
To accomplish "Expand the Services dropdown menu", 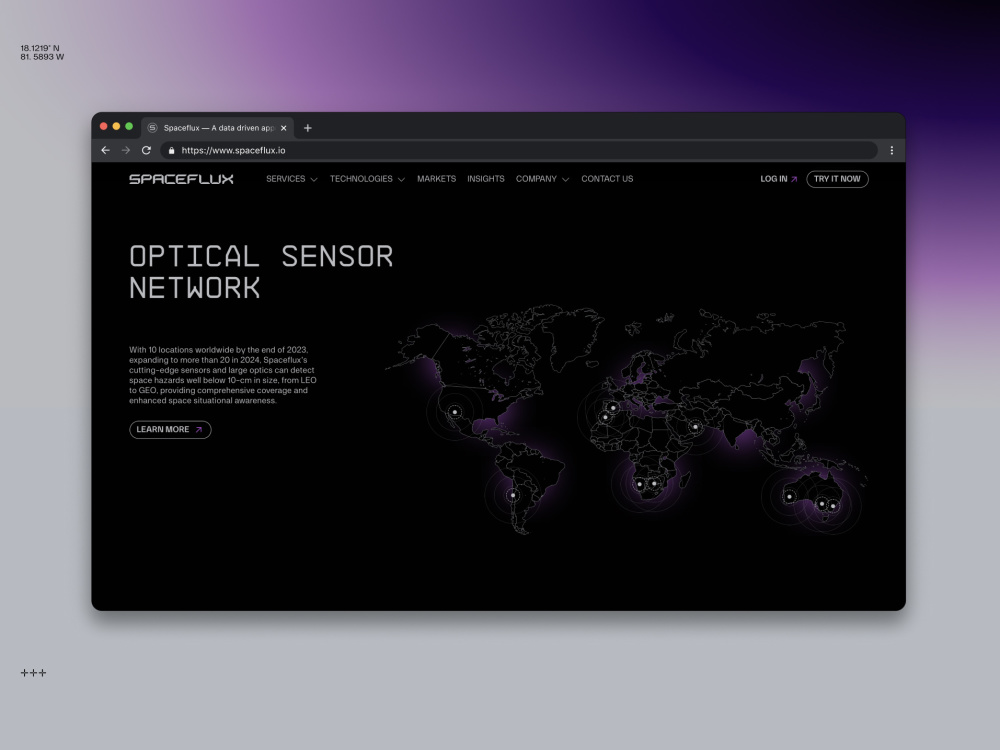I will [291, 179].
